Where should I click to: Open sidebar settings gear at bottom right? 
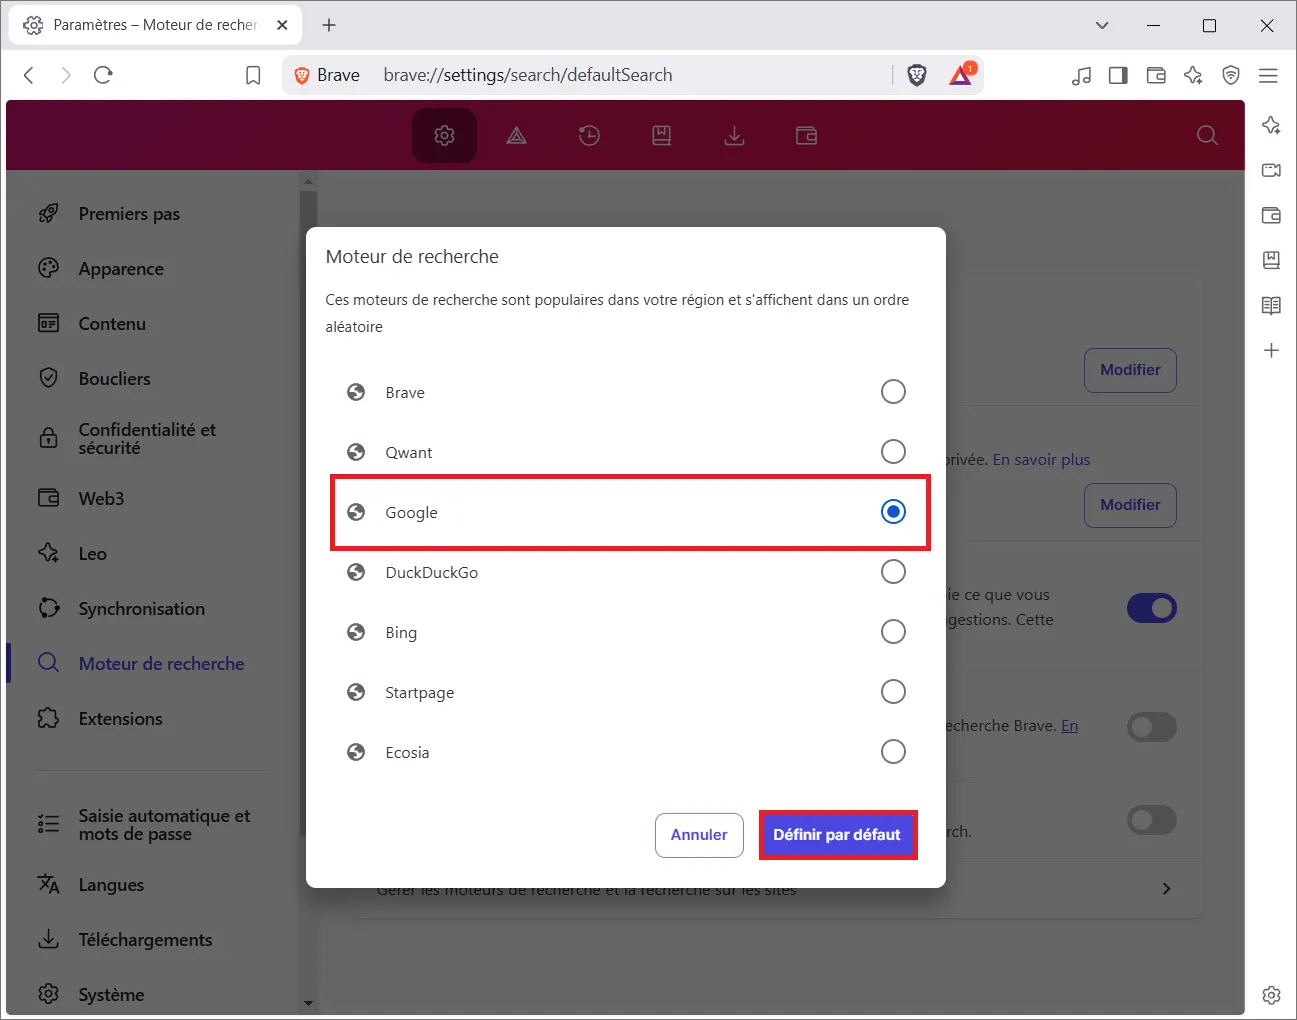(x=1271, y=995)
